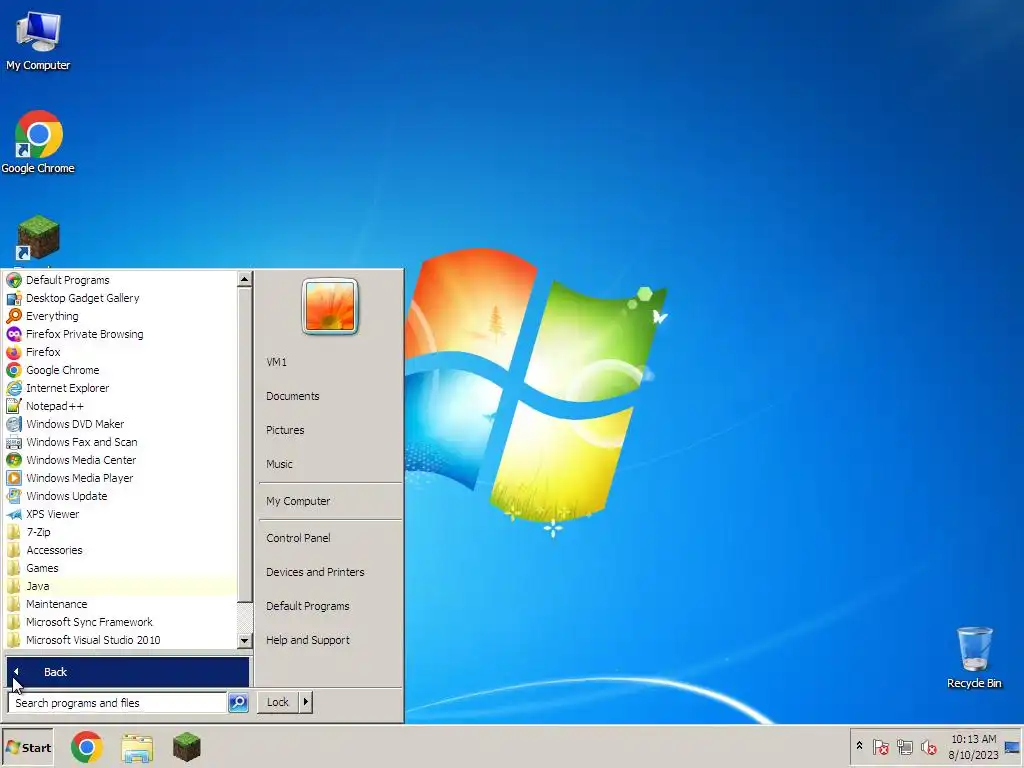1024x768 pixels.
Task: Expand the Games folder
Action: pos(121,568)
